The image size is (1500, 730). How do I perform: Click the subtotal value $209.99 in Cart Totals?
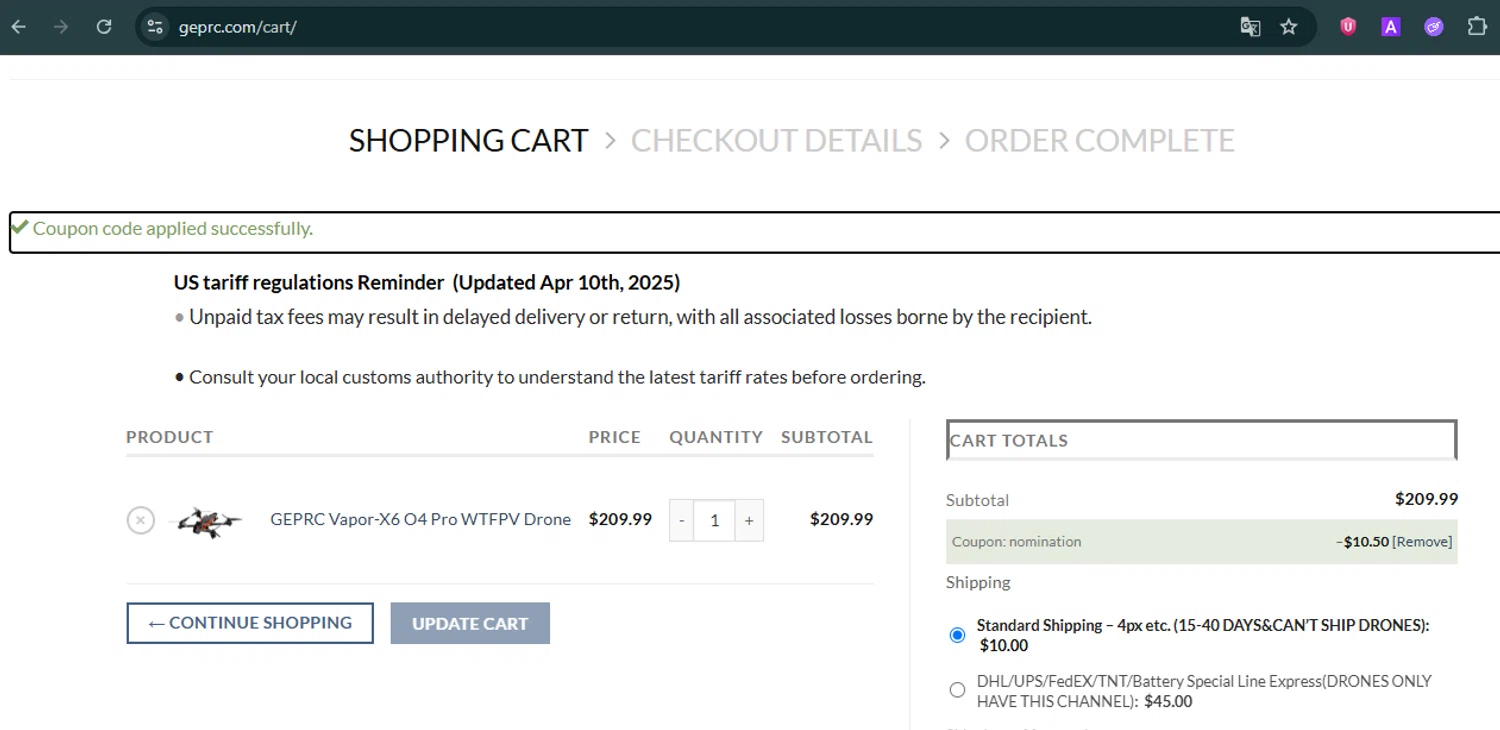click(x=1426, y=499)
